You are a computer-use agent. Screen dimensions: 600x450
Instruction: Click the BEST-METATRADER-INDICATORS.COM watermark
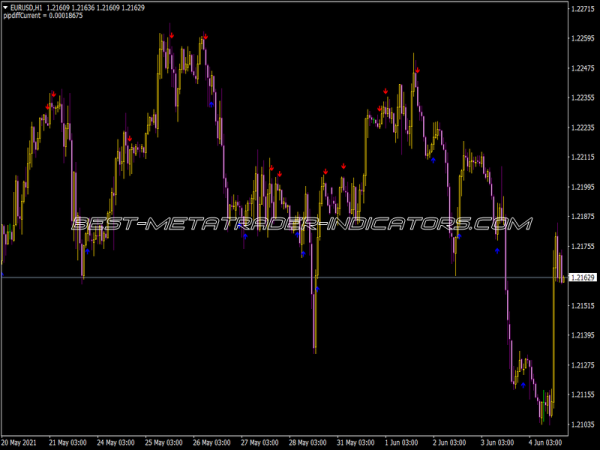tap(301, 224)
